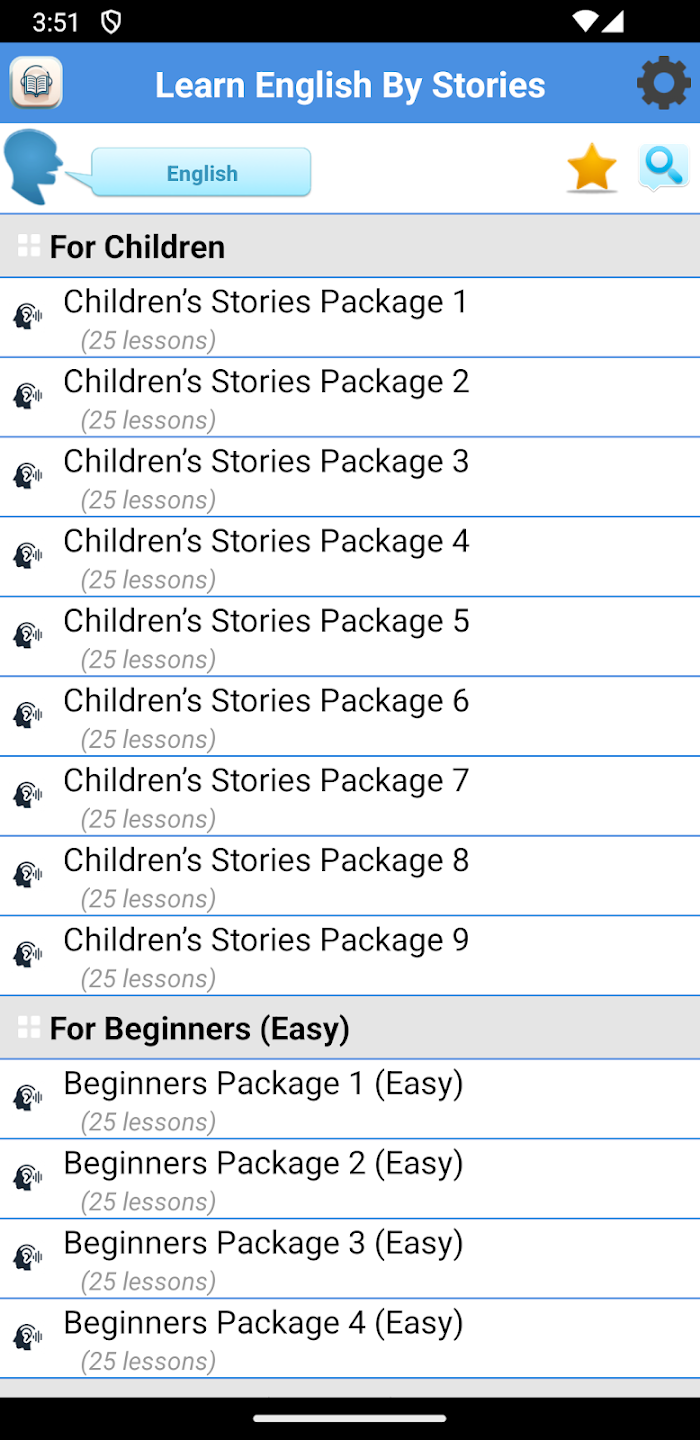Viewport: 700px width, 1440px height.
Task: Open Children's Stories Package 6
Action: click(266, 716)
